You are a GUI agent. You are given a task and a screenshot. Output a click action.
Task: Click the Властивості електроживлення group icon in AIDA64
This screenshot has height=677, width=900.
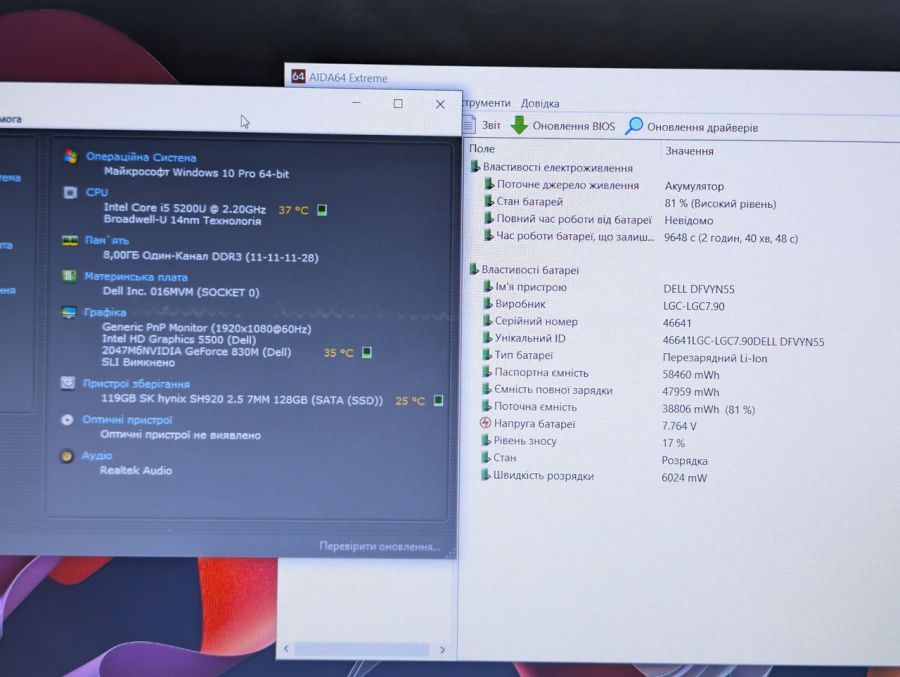(x=475, y=167)
